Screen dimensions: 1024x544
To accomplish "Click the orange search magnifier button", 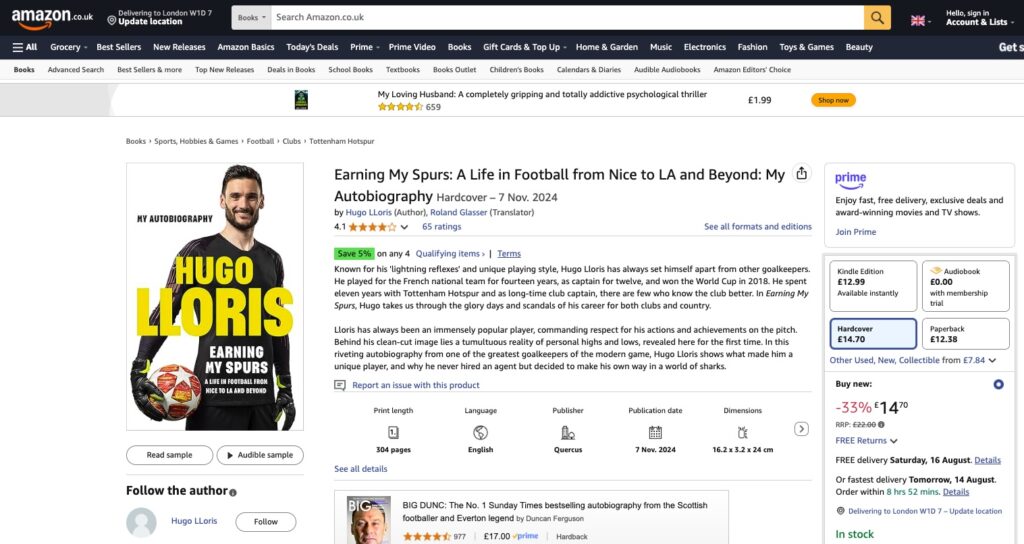I will (x=877, y=18).
